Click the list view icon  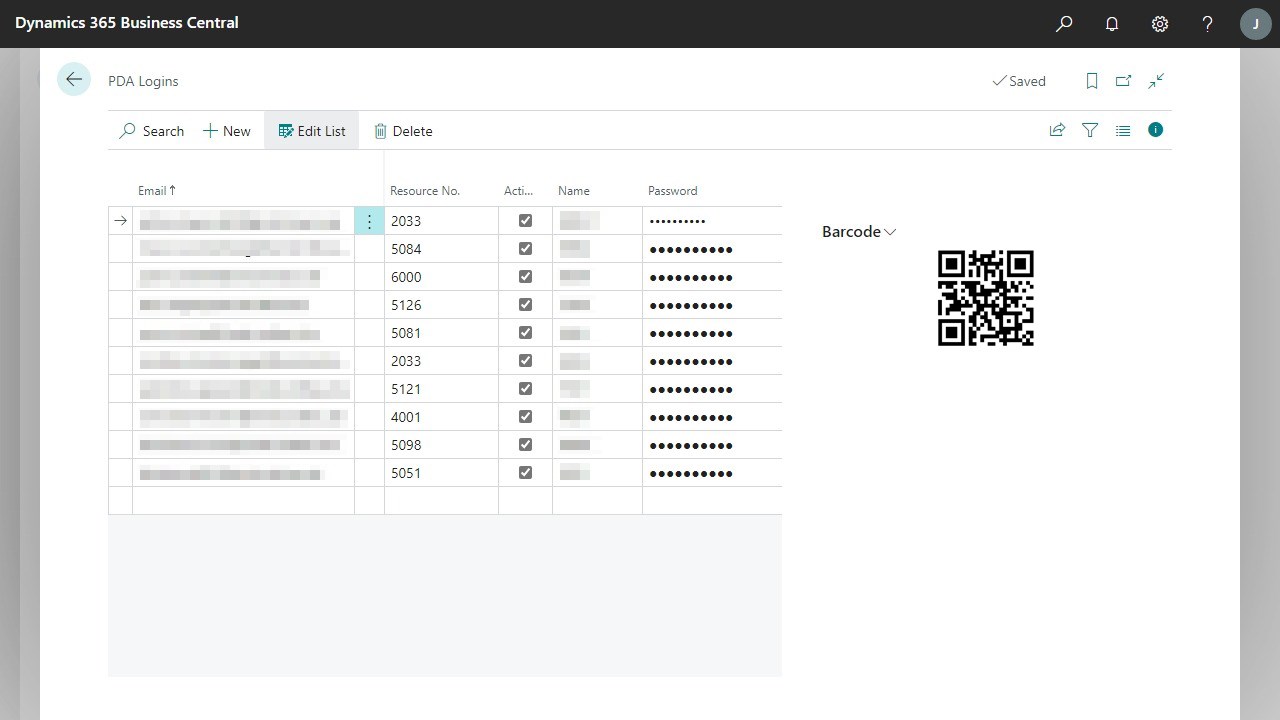pos(1122,130)
